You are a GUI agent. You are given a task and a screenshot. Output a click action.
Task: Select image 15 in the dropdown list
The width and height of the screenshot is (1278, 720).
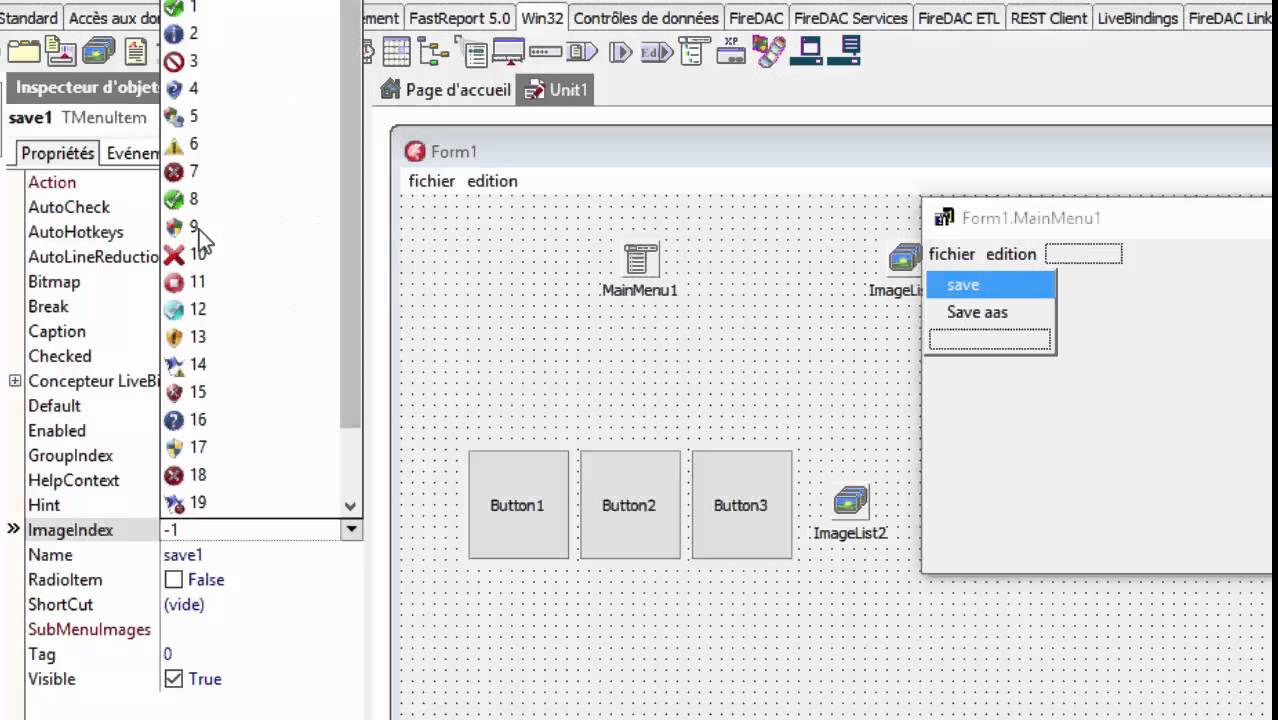click(250, 392)
